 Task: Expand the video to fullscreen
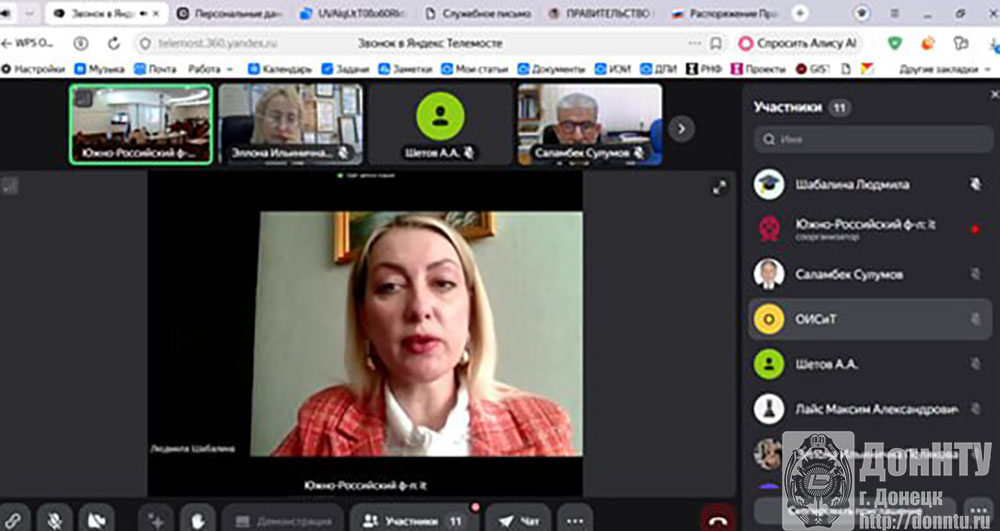coord(719,187)
